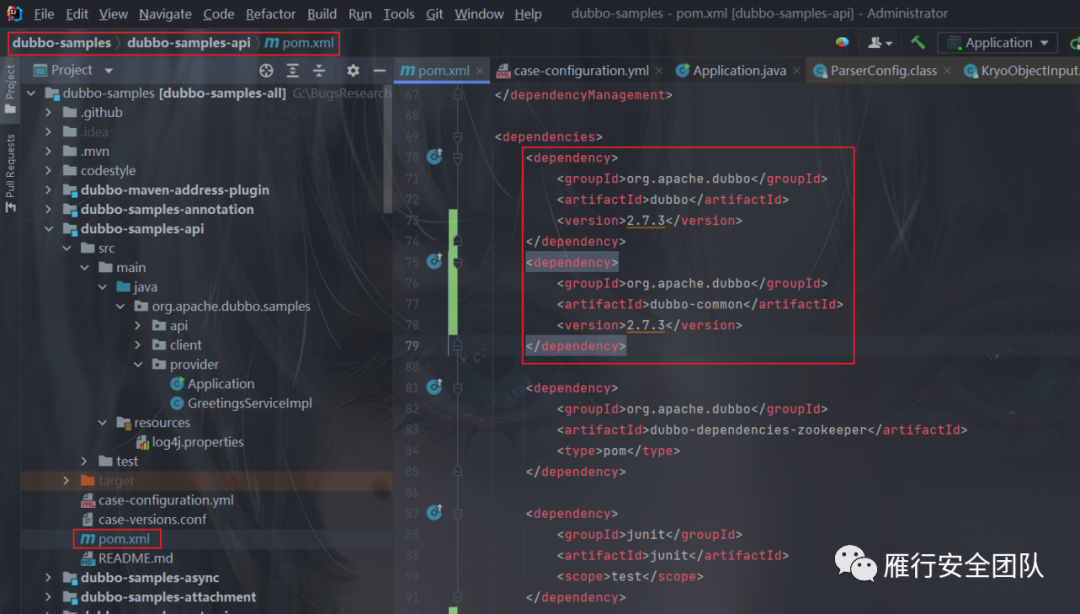Select GreetingsServiceImpl in the project tree
The width and height of the screenshot is (1080, 614).
pos(249,403)
